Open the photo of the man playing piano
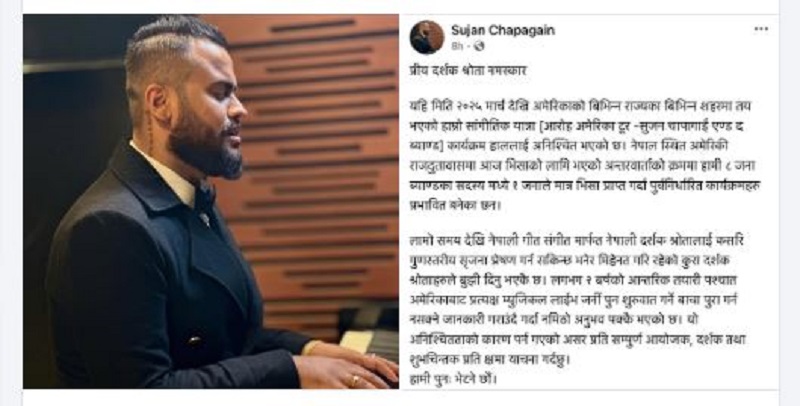 pyautogui.click(x=211, y=201)
